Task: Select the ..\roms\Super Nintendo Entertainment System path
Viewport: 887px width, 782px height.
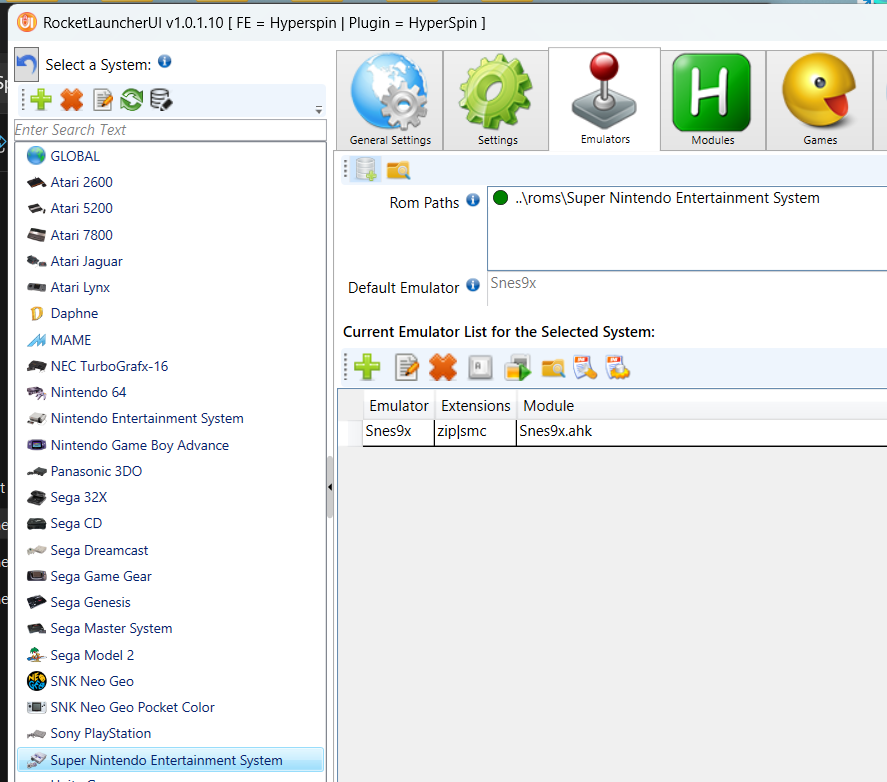Action: (x=667, y=198)
